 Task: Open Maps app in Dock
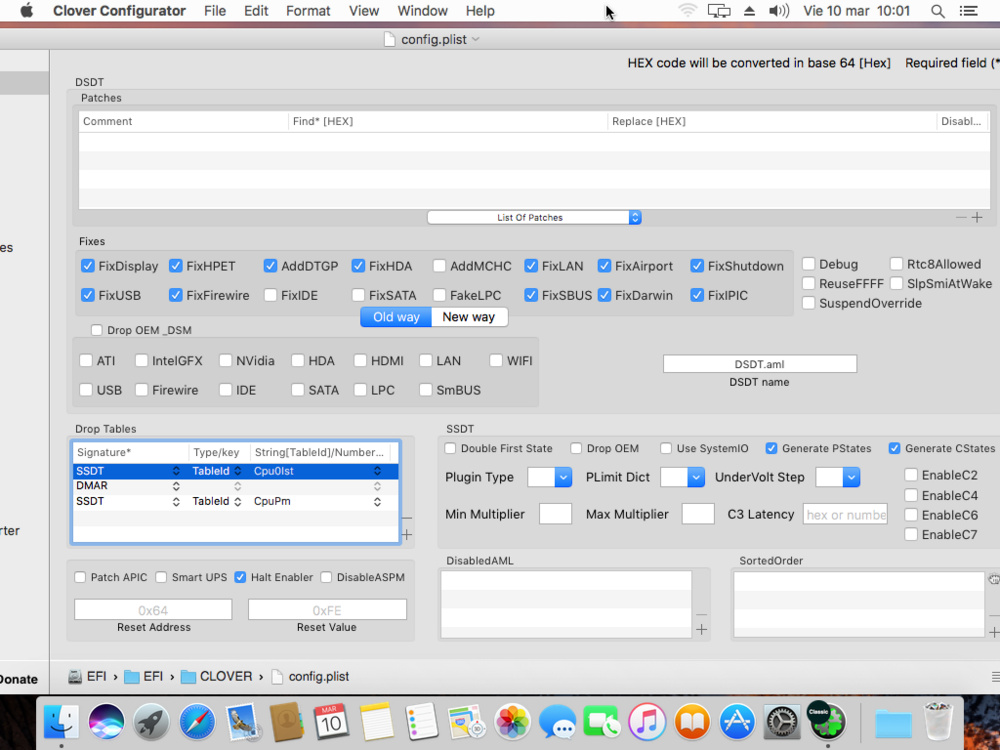(x=467, y=722)
